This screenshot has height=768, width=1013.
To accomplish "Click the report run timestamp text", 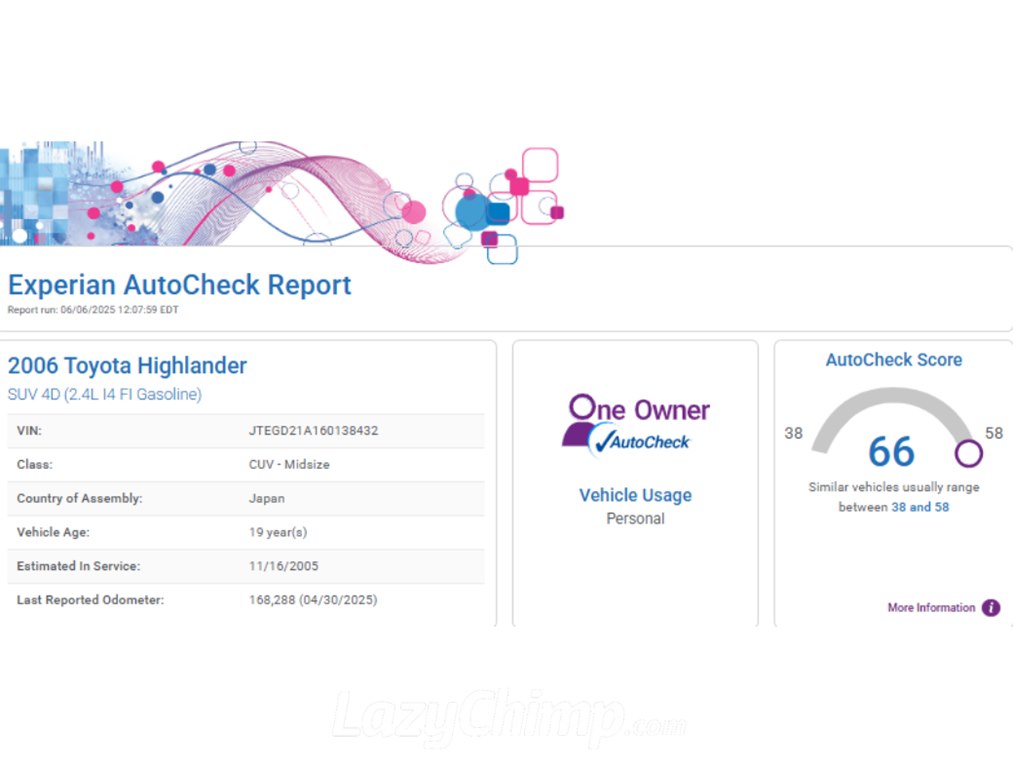I will click(93, 310).
